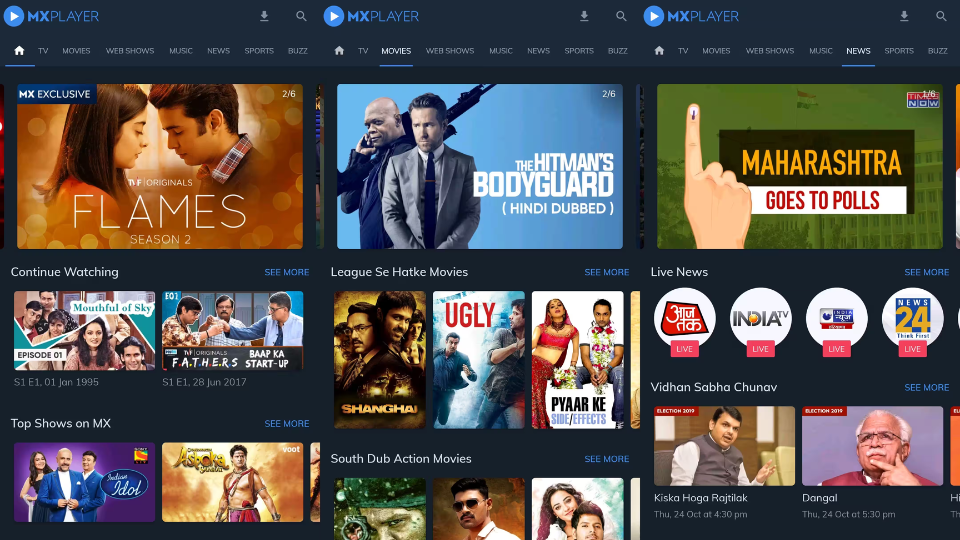Image resolution: width=960 pixels, height=540 pixels.
Task: Open the Shanghai movie poster
Action: [x=380, y=360]
